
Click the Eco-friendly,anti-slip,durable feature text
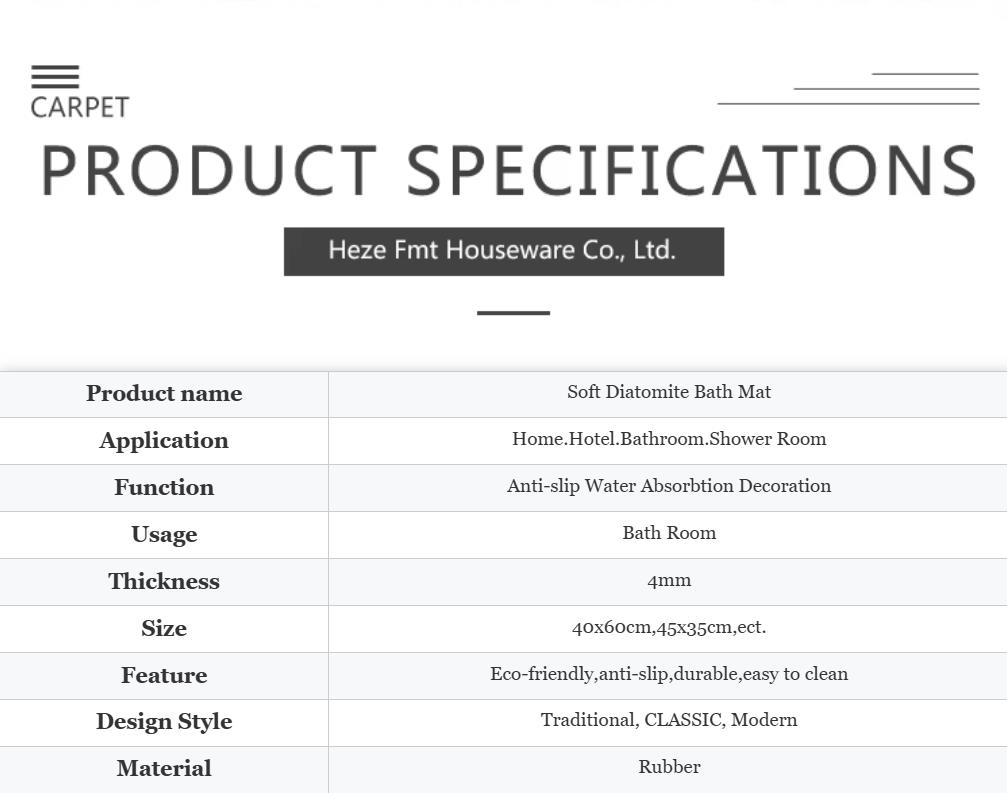[669, 674]
